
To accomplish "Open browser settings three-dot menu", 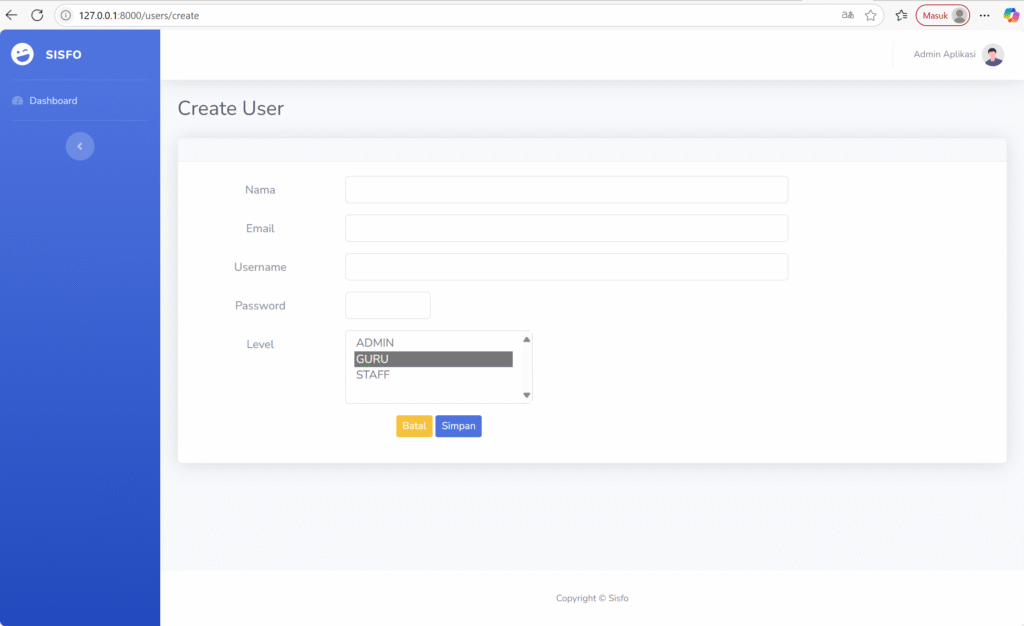I will [985, 15].
